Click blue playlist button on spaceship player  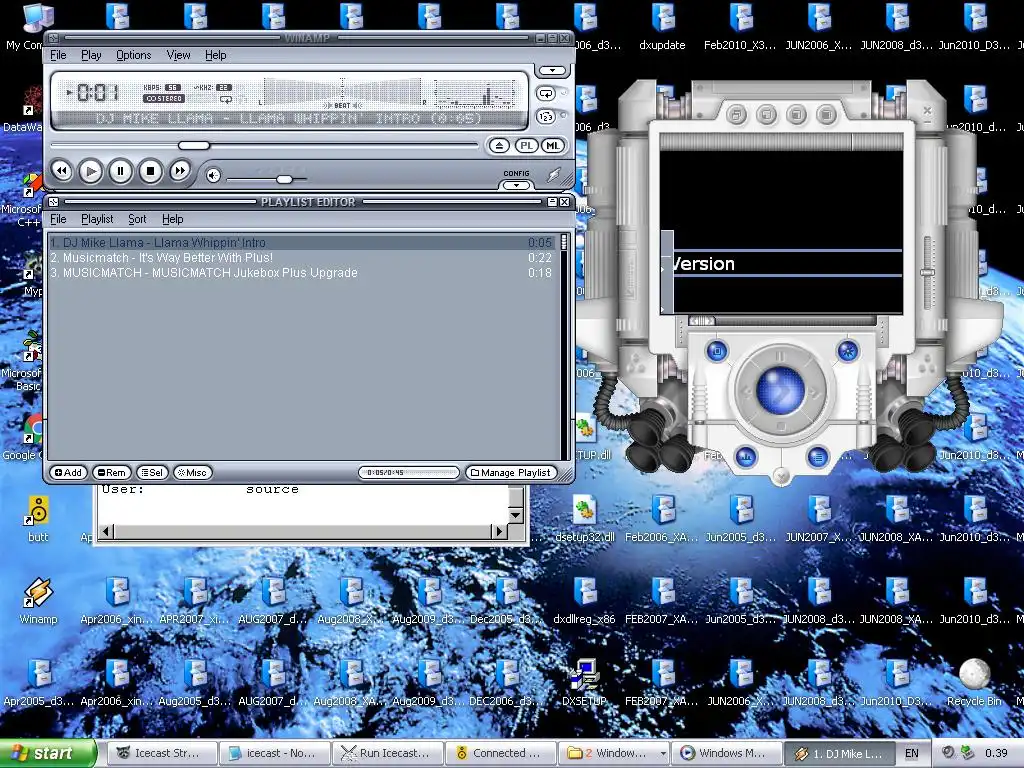click(817, 456)
